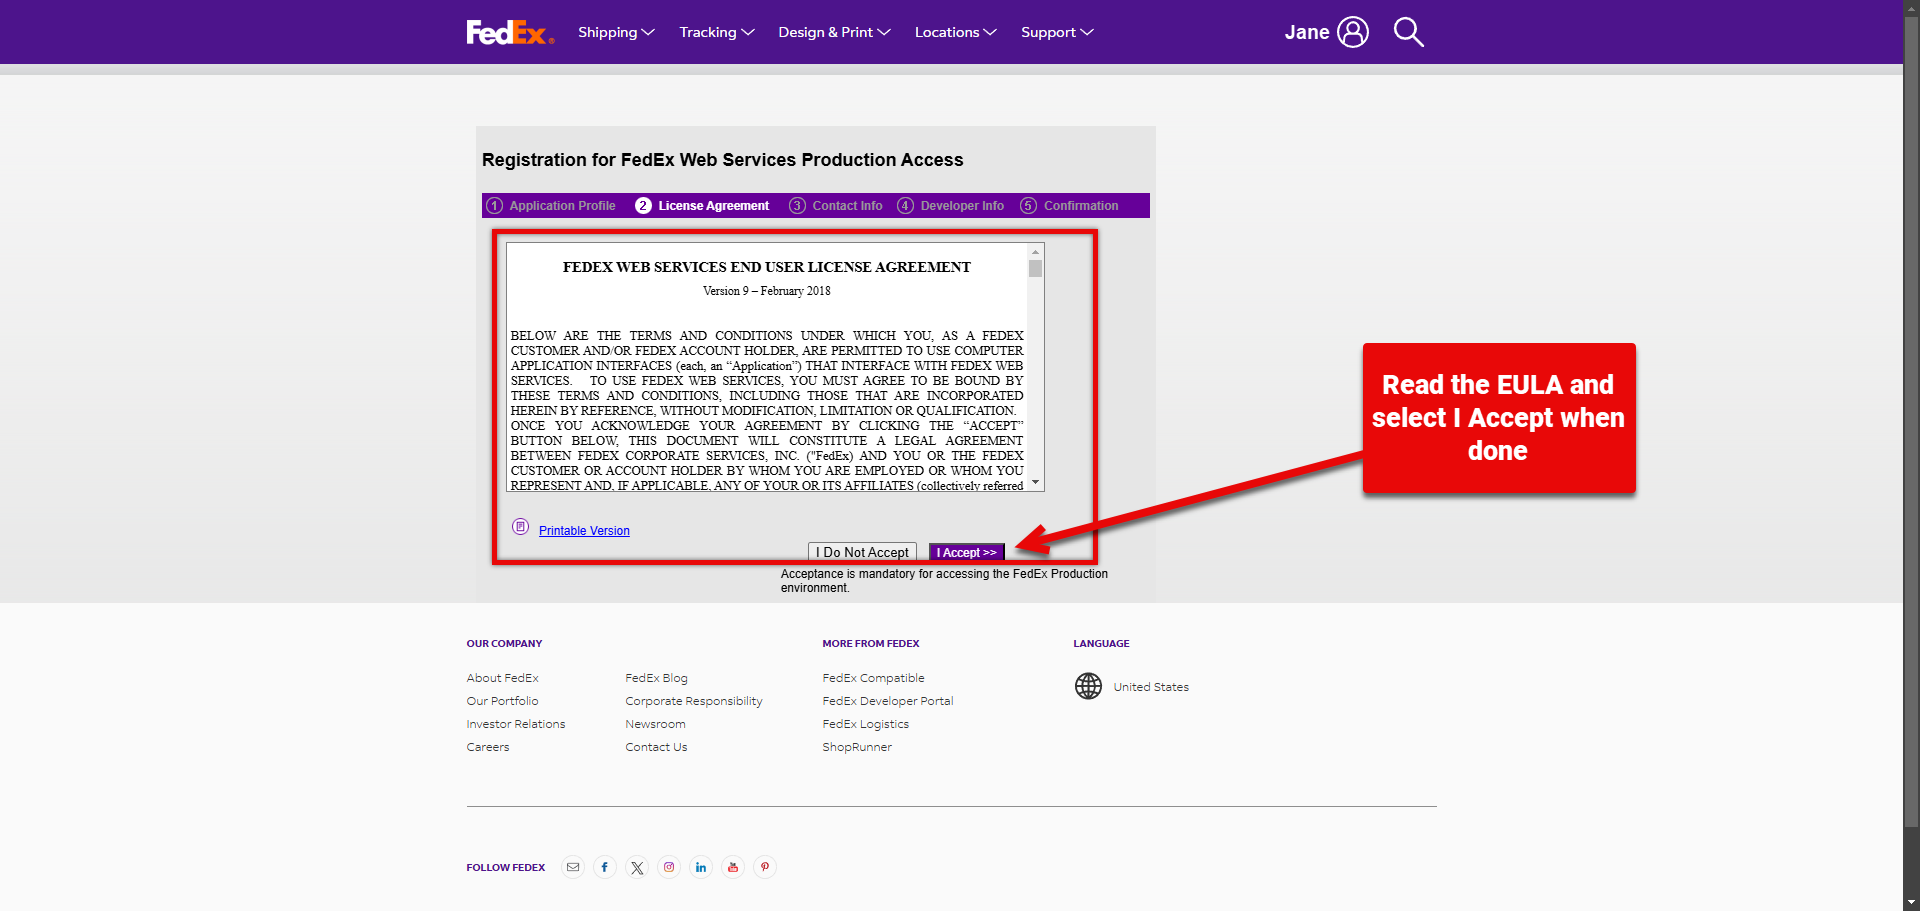
Task: Open the Printable Version link
Action: click(x=584, y=531)
